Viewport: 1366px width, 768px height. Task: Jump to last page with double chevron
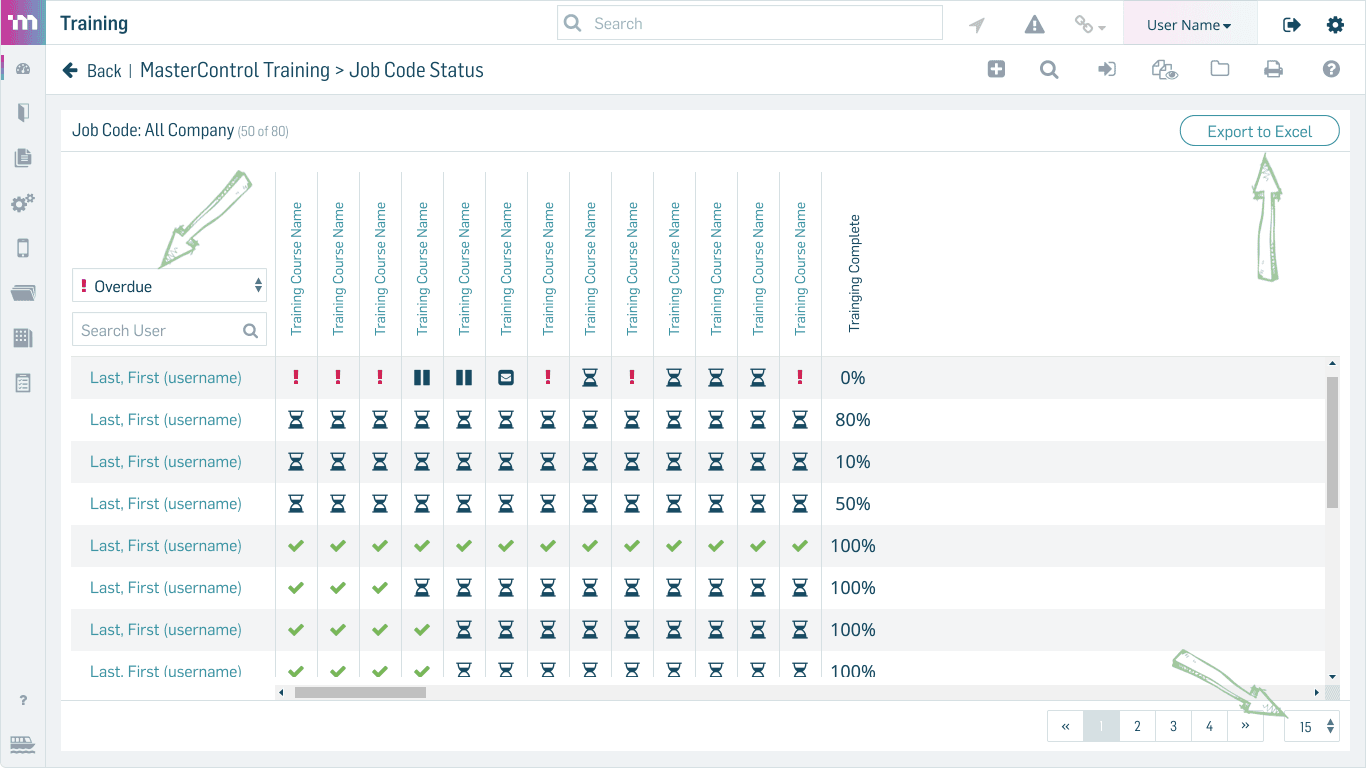pos(1245,727)
